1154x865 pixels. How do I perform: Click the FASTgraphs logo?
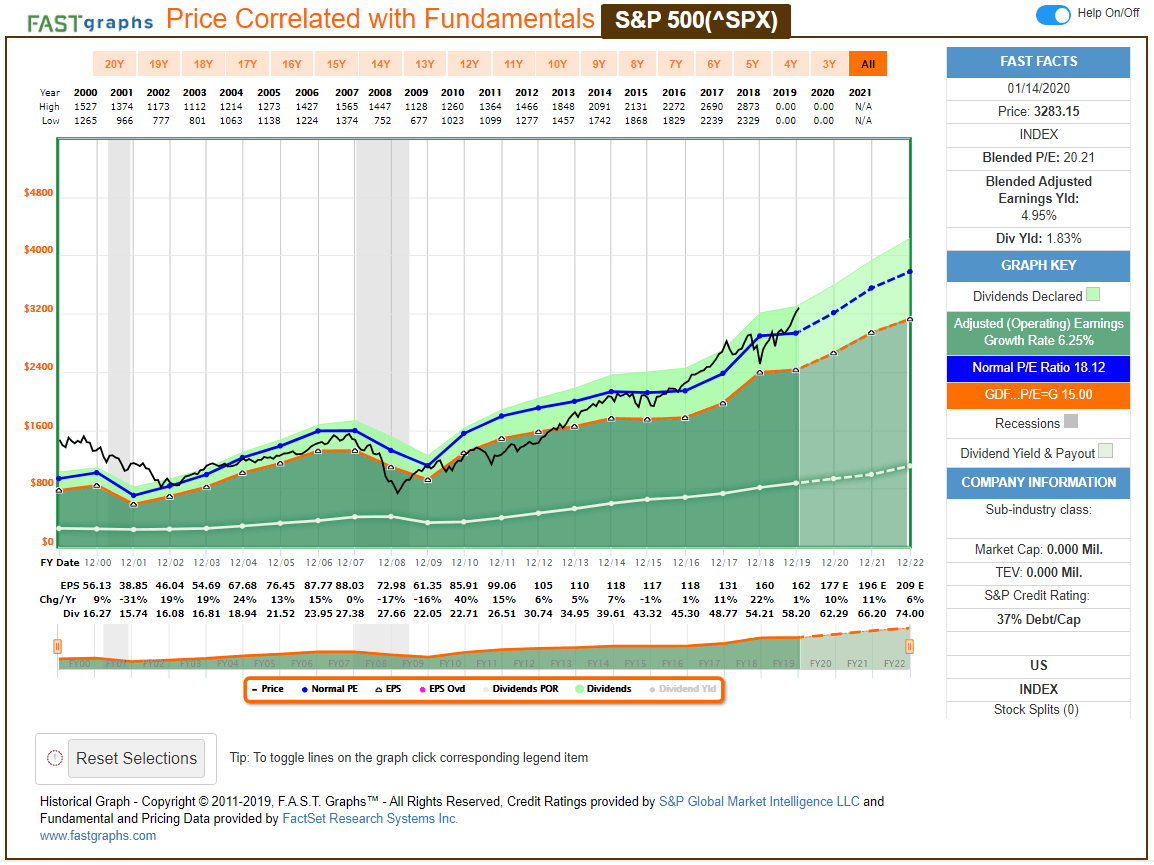pos(90,23)
